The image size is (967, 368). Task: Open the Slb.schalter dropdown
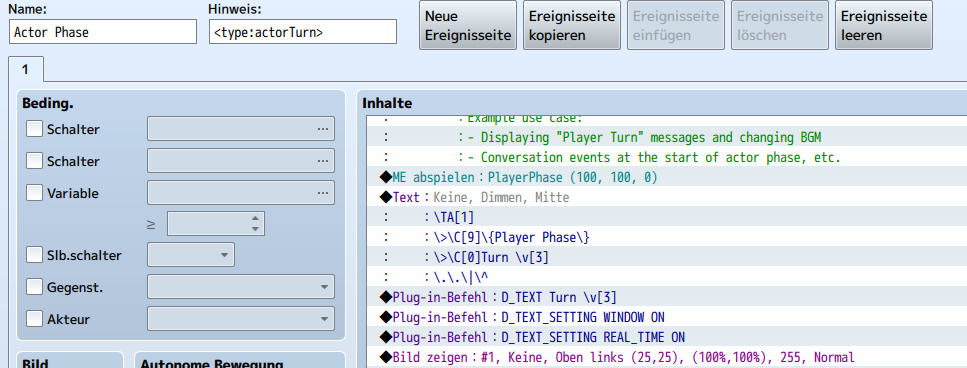point(191,255)
